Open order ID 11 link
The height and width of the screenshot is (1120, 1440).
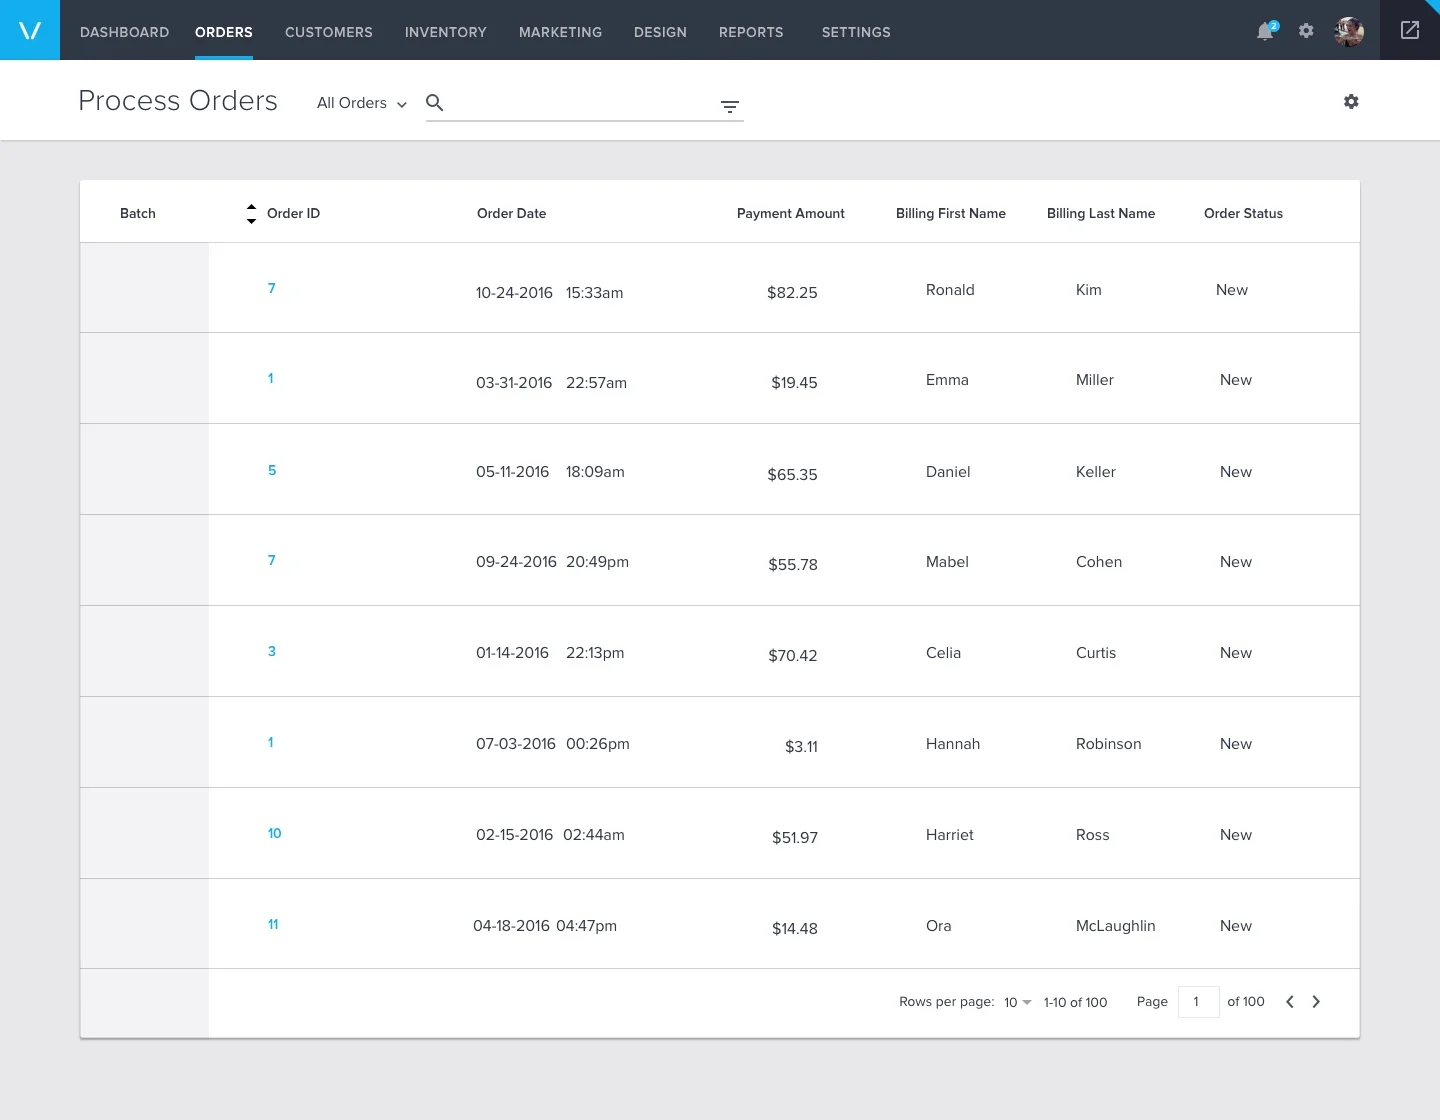[273, 924]
